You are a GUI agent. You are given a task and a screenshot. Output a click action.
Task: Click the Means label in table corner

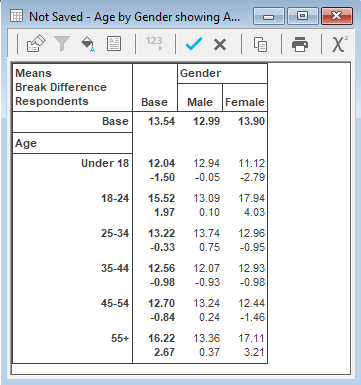coord(33,73)
